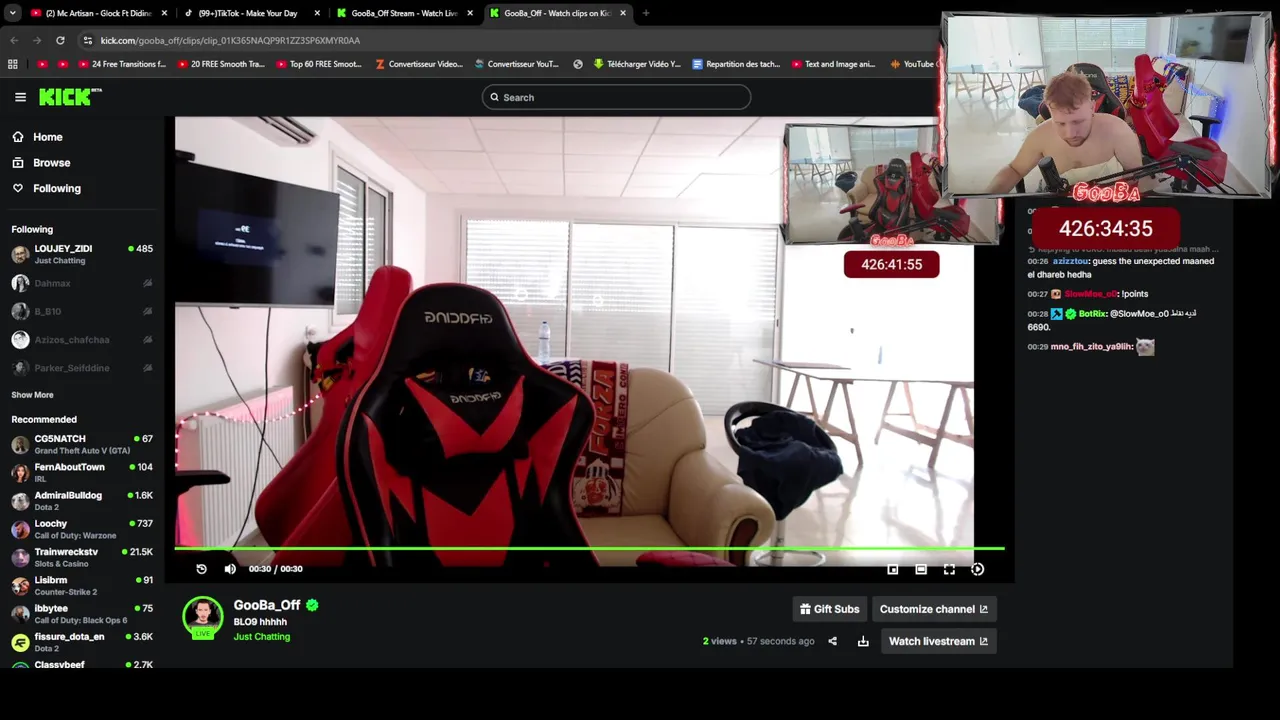Open a new browser tab
This screenshot has width=1280, height=720.
pos(646,13)
